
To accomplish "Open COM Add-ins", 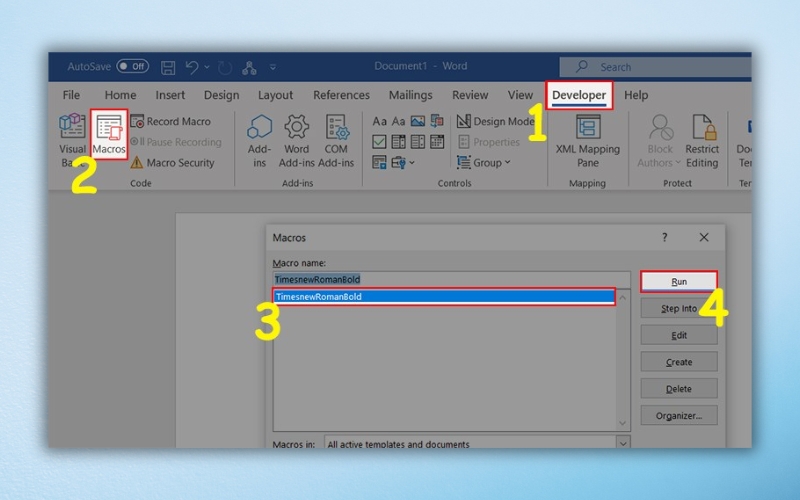I will [x=336, y=140].
